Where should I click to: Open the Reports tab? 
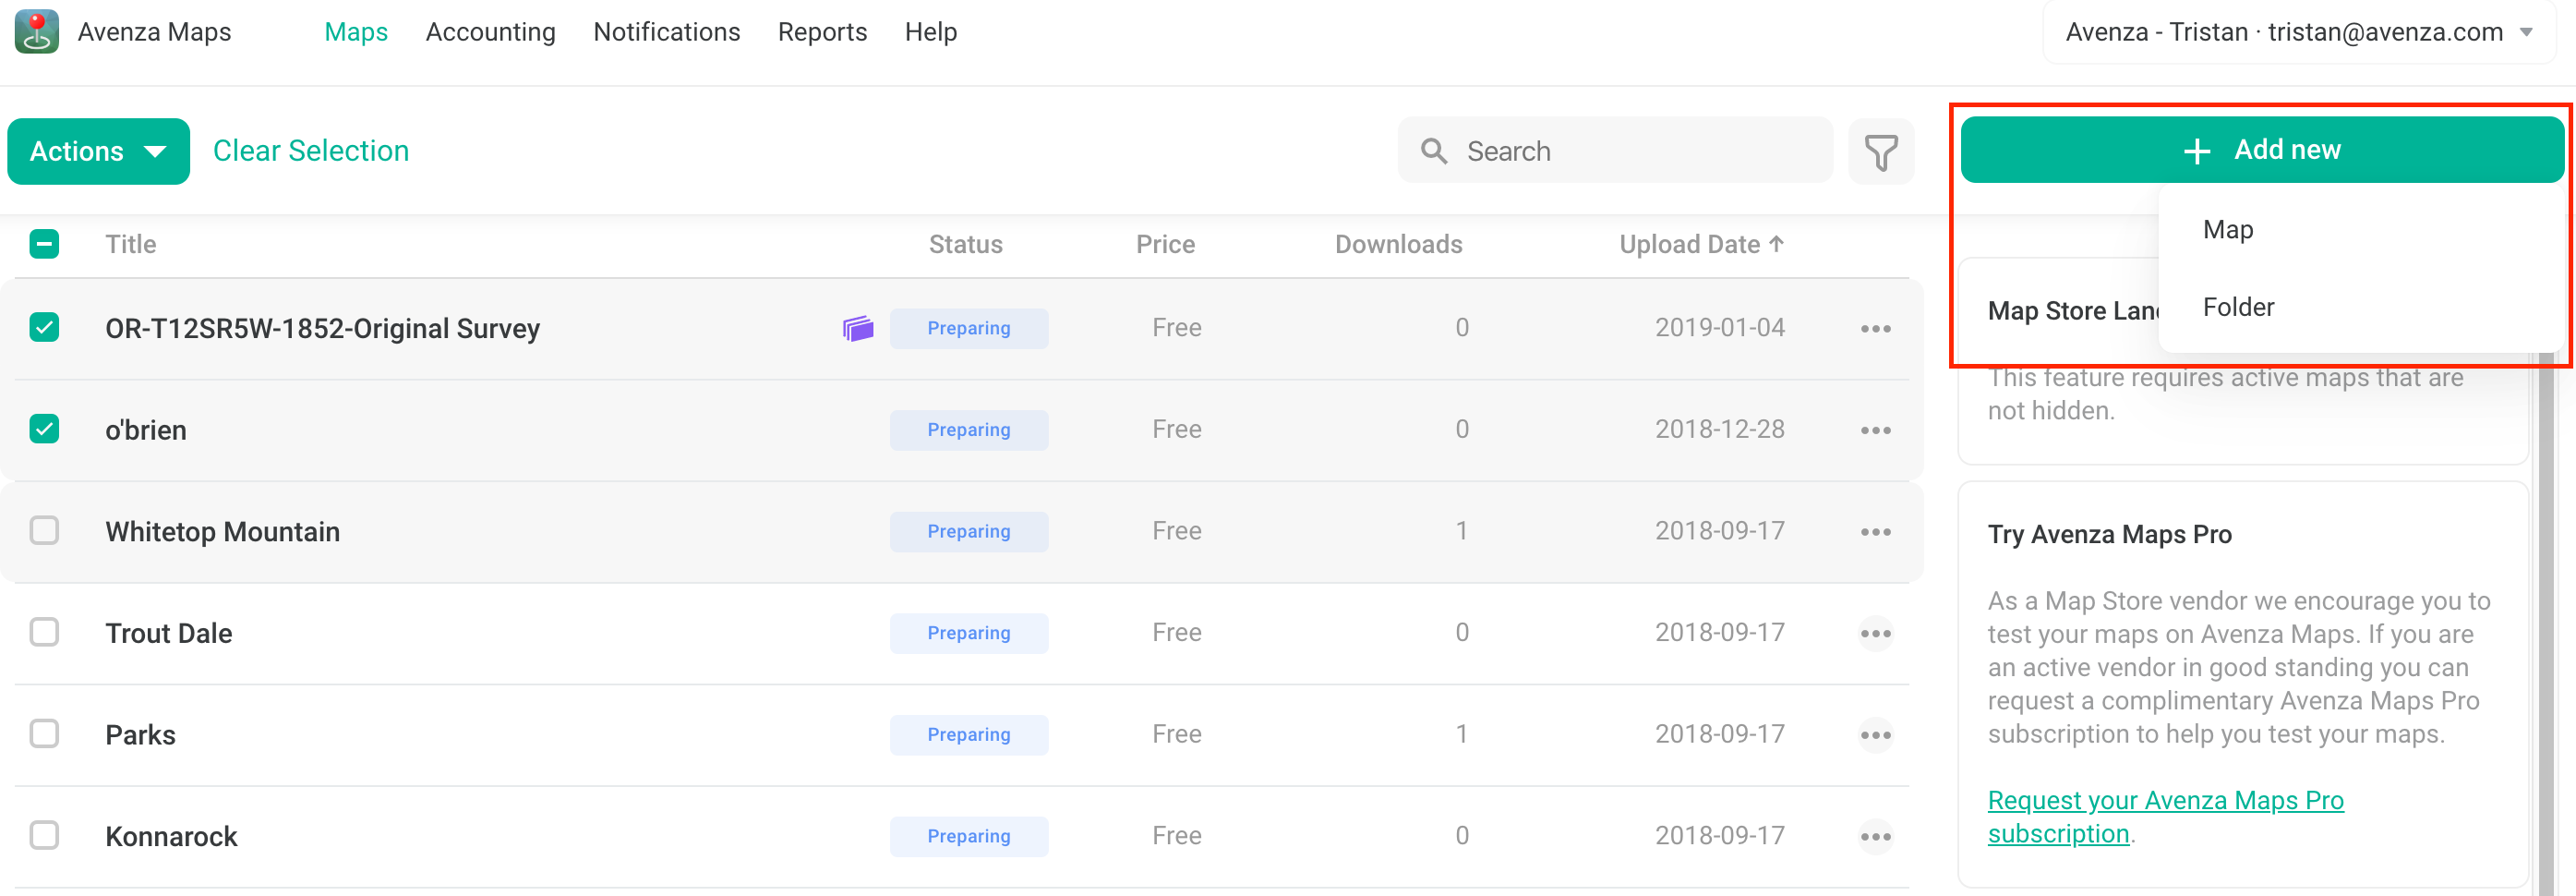[822, 32]
